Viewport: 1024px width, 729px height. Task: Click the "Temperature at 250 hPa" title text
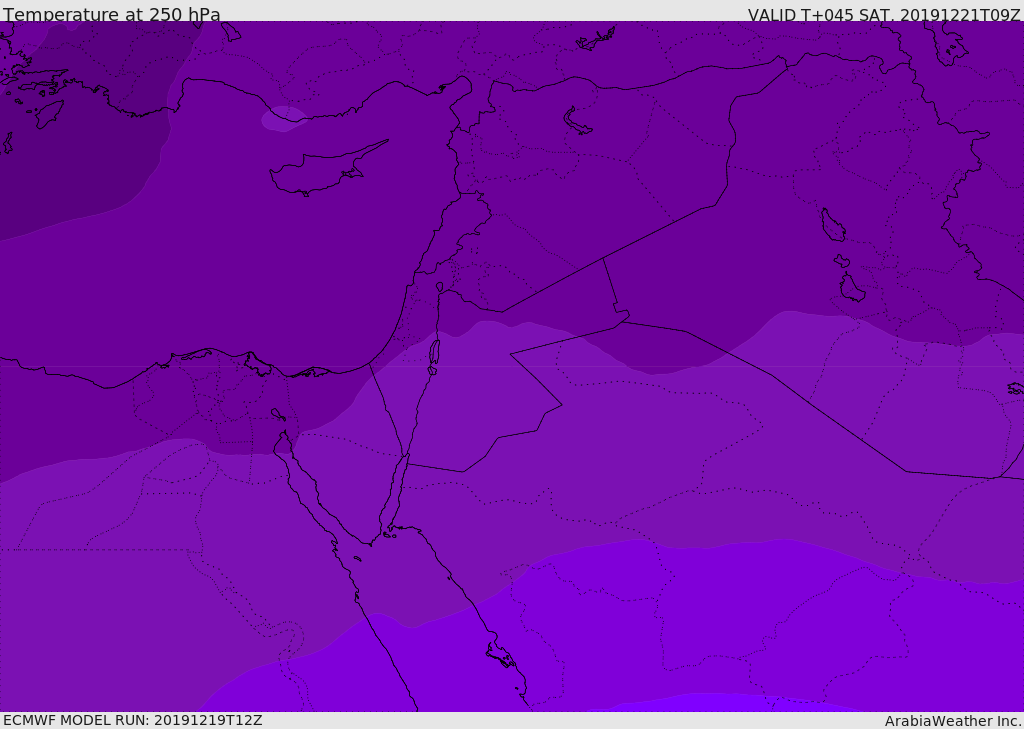(112, 14)
